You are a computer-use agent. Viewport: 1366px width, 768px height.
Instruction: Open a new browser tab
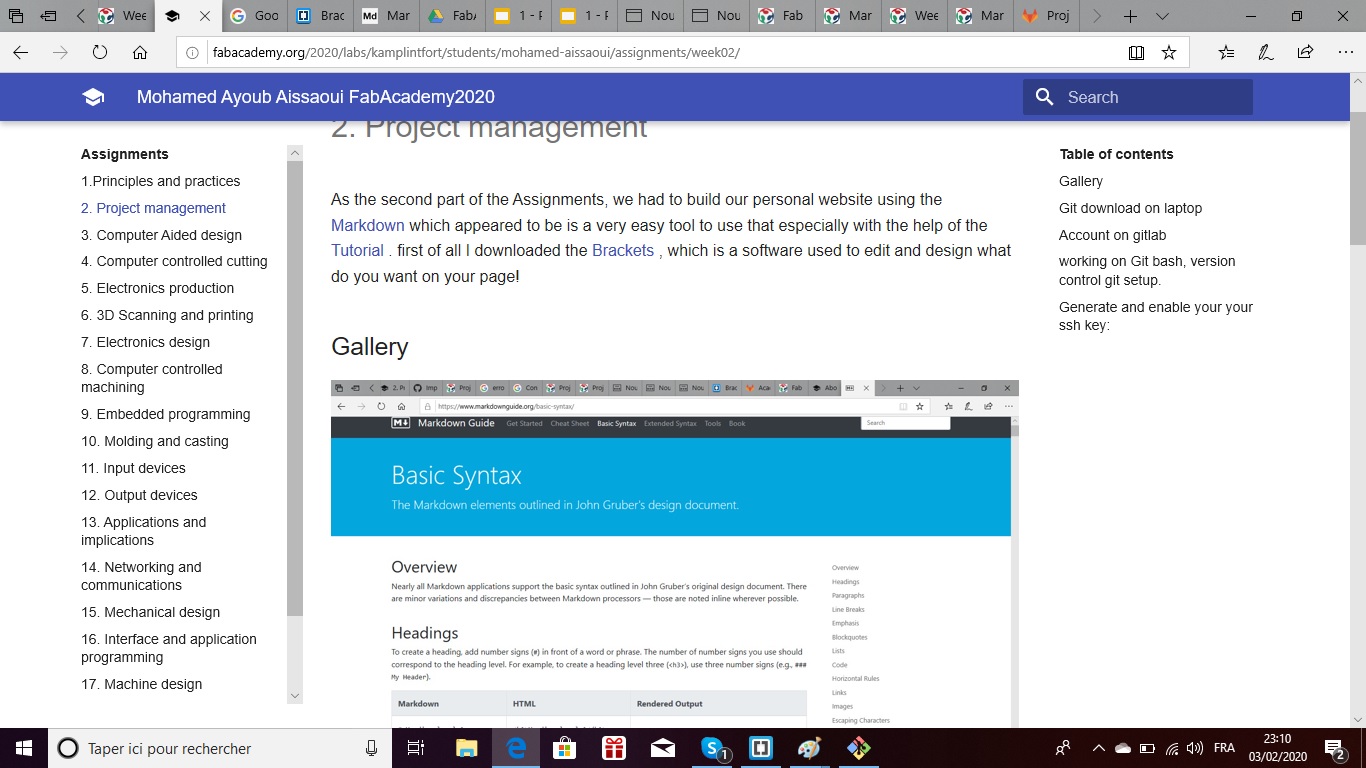click(1130, 17)
